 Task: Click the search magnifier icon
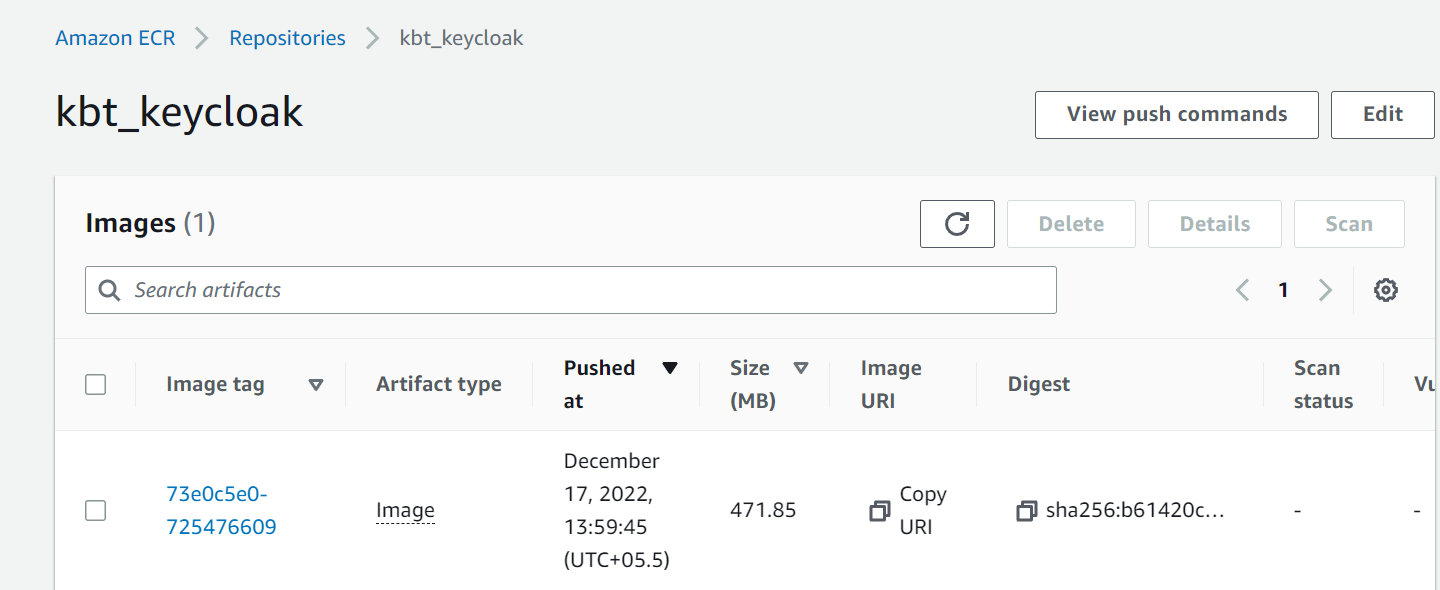[110, 290]
